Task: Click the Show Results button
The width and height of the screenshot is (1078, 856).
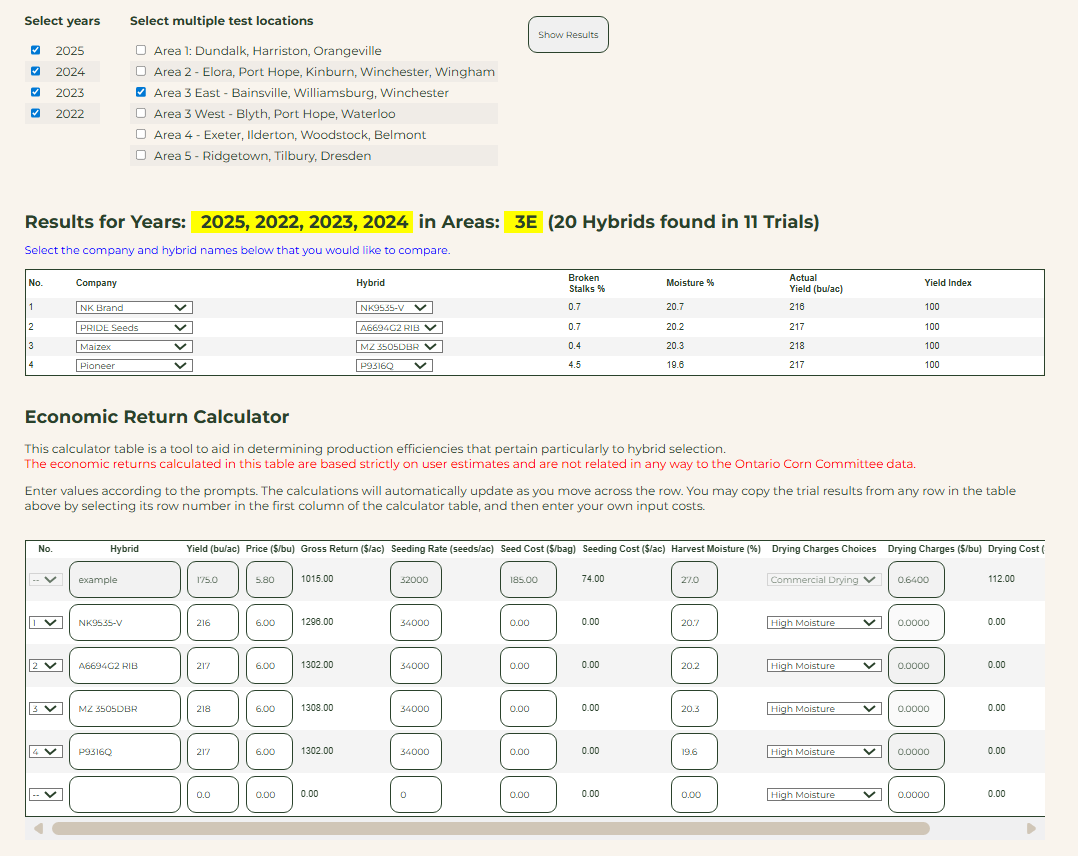Action: (x=567, y=35)
